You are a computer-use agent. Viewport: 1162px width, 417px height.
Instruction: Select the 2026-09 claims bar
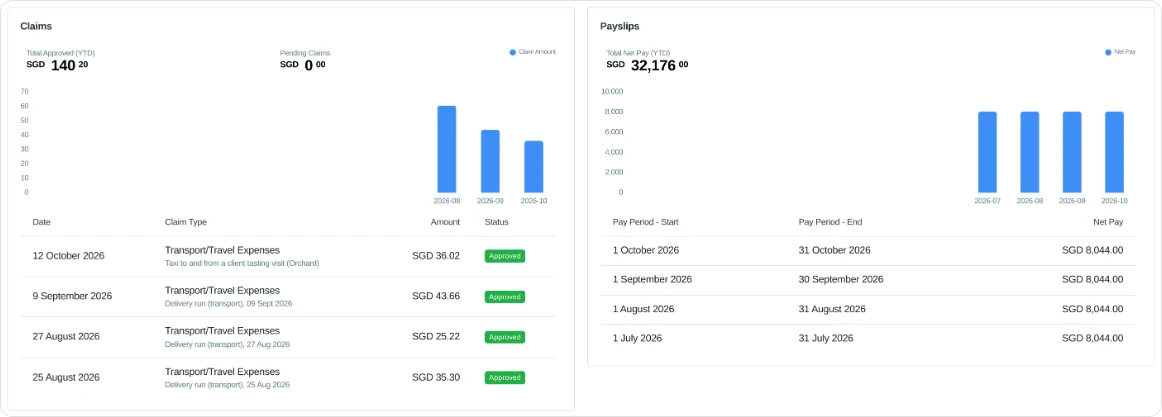pyautogui.click(x=490, y=161)
